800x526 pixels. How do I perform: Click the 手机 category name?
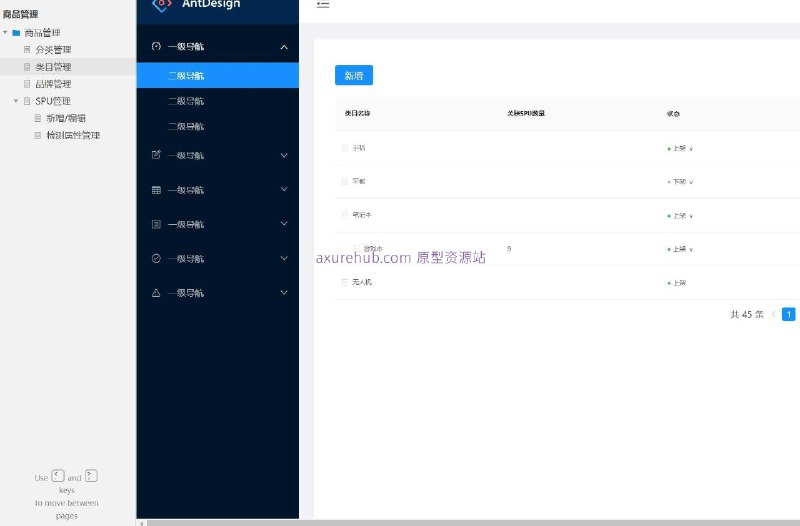pyautogui.click(x=359, y=148)
